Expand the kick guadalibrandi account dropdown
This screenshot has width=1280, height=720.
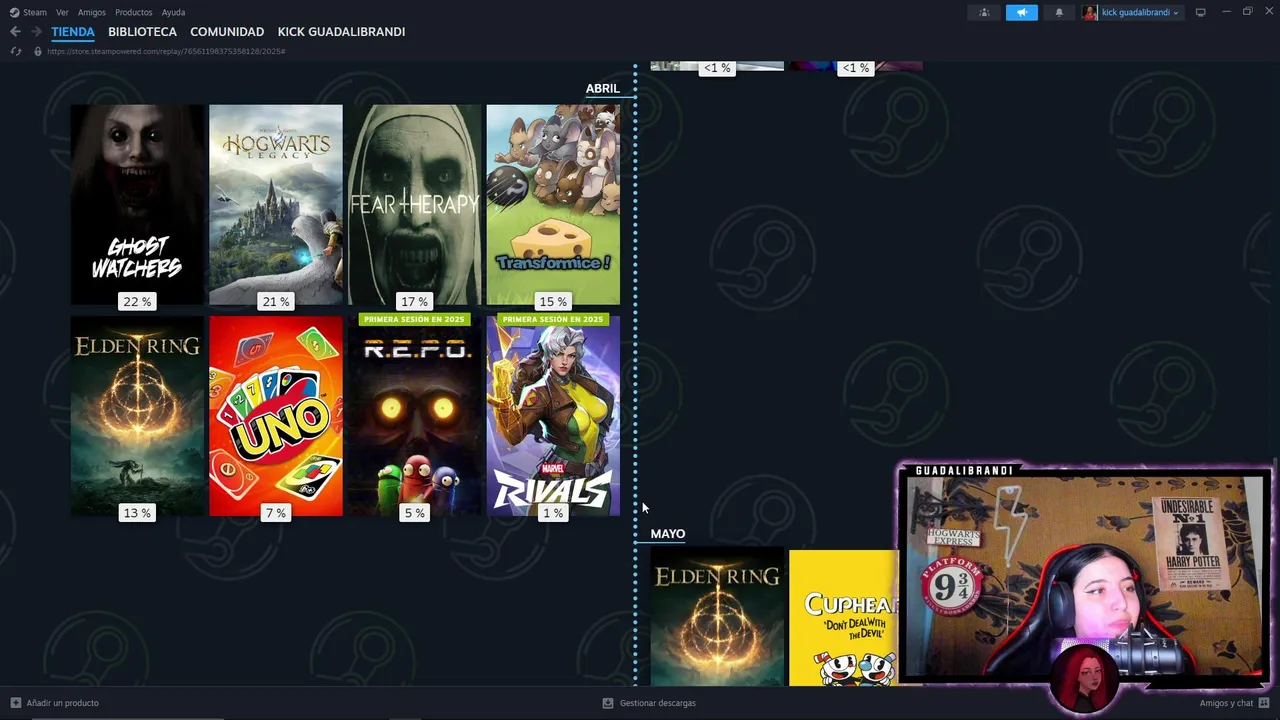tap(1139, 12)
